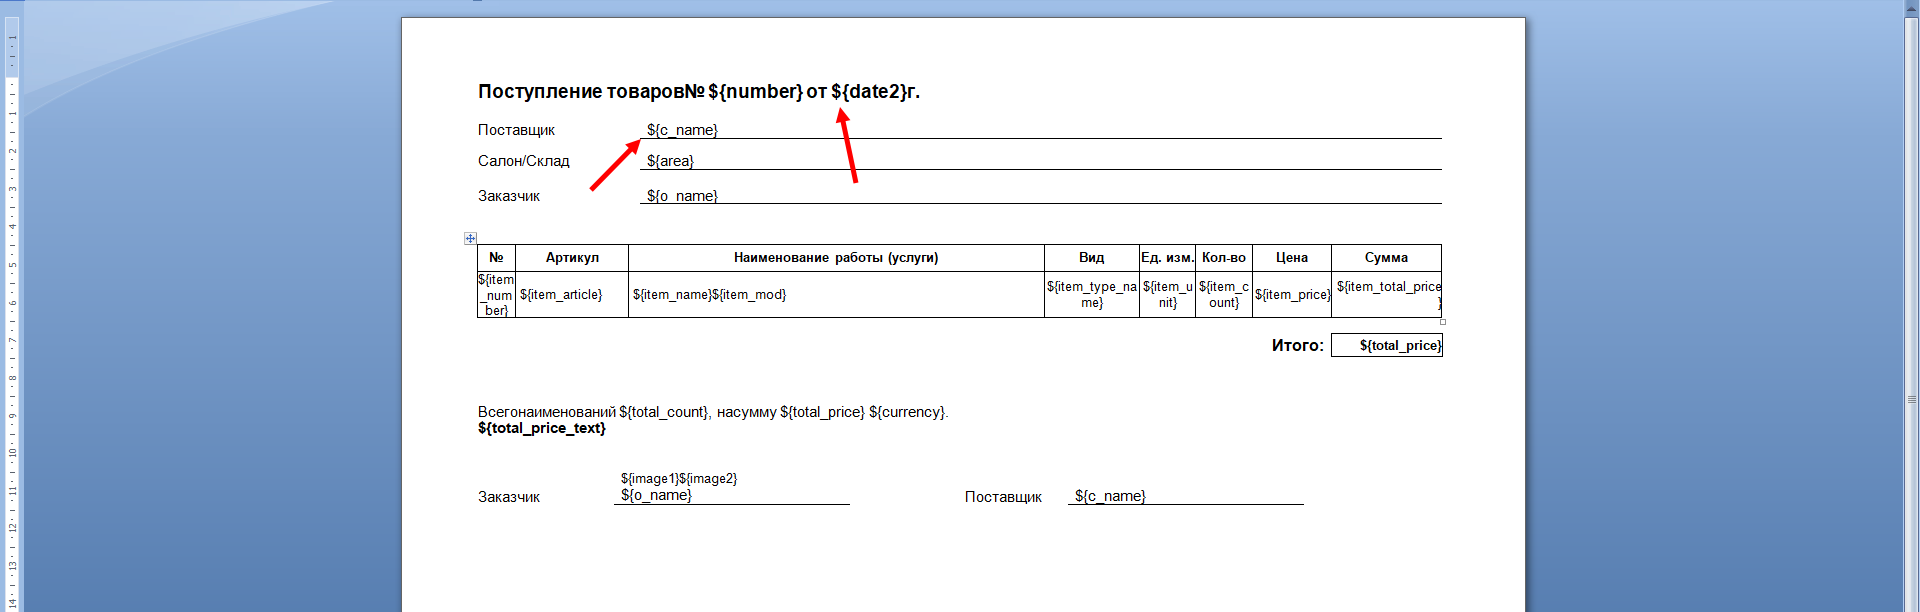Screen dimensions: 1920x612
Task: Click the ${o_name} field beside top Заказчик
Action: pos(682,196)
